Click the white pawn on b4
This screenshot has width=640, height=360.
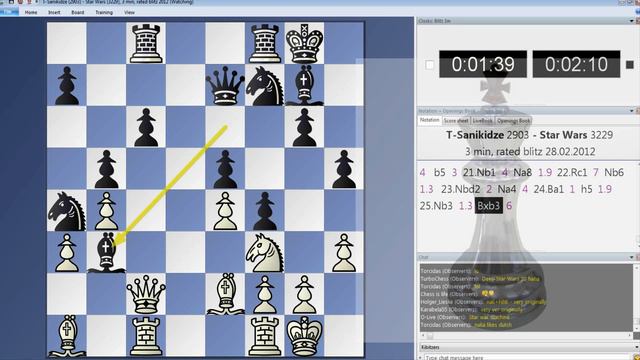[x=106, y=212]
